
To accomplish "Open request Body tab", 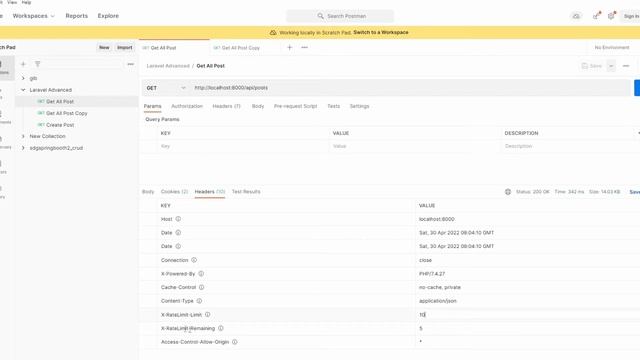I will pos(258,106).
